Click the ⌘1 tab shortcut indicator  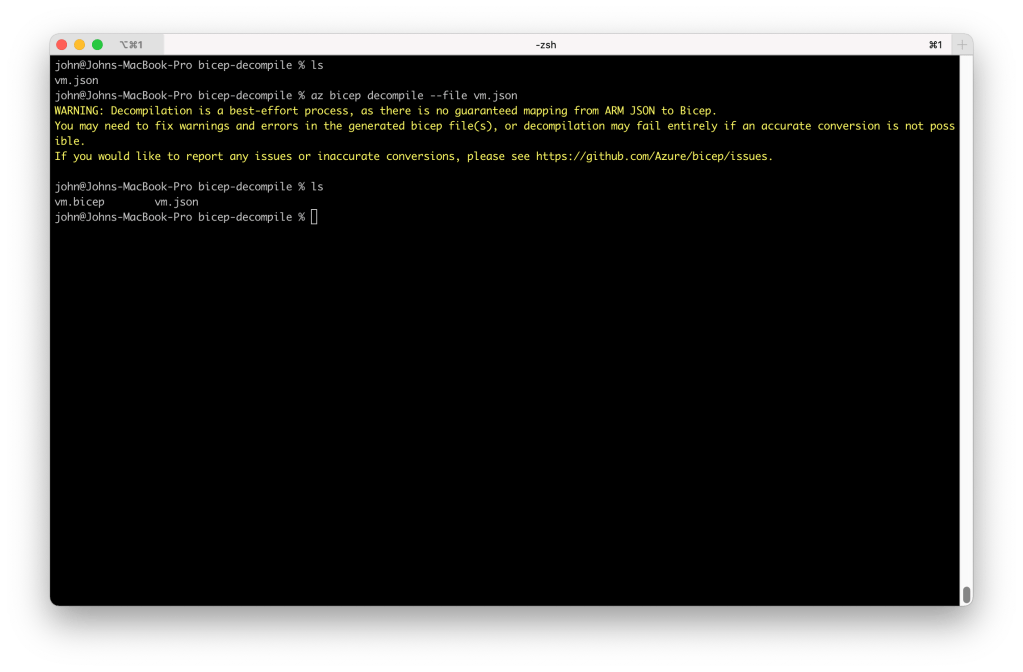click(x=936, y=45)
